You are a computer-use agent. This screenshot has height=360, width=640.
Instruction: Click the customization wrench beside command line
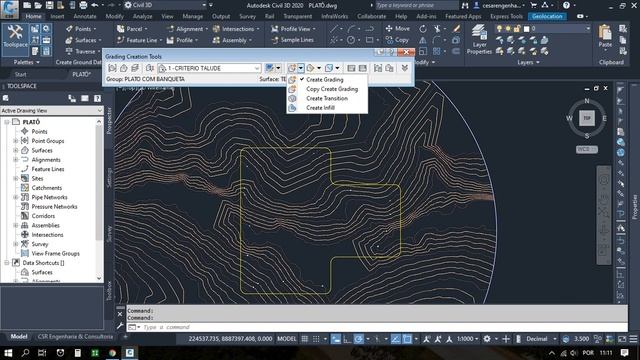120,326
